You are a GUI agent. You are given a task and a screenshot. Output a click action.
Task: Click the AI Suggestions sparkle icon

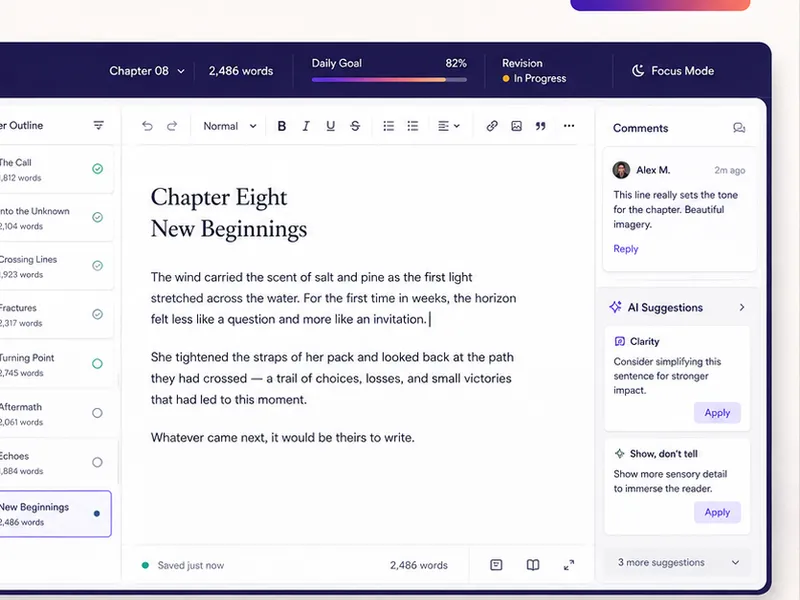(615, 307)
